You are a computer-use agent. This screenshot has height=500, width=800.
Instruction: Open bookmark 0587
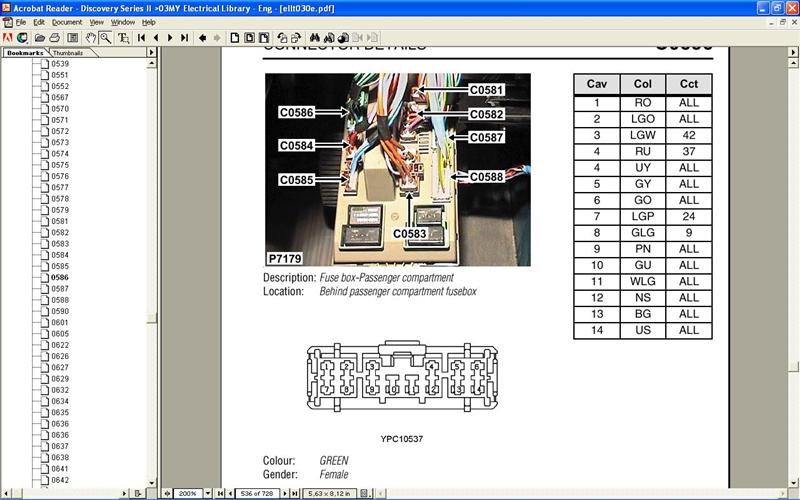pyautogui.click(x=60, y=289)
